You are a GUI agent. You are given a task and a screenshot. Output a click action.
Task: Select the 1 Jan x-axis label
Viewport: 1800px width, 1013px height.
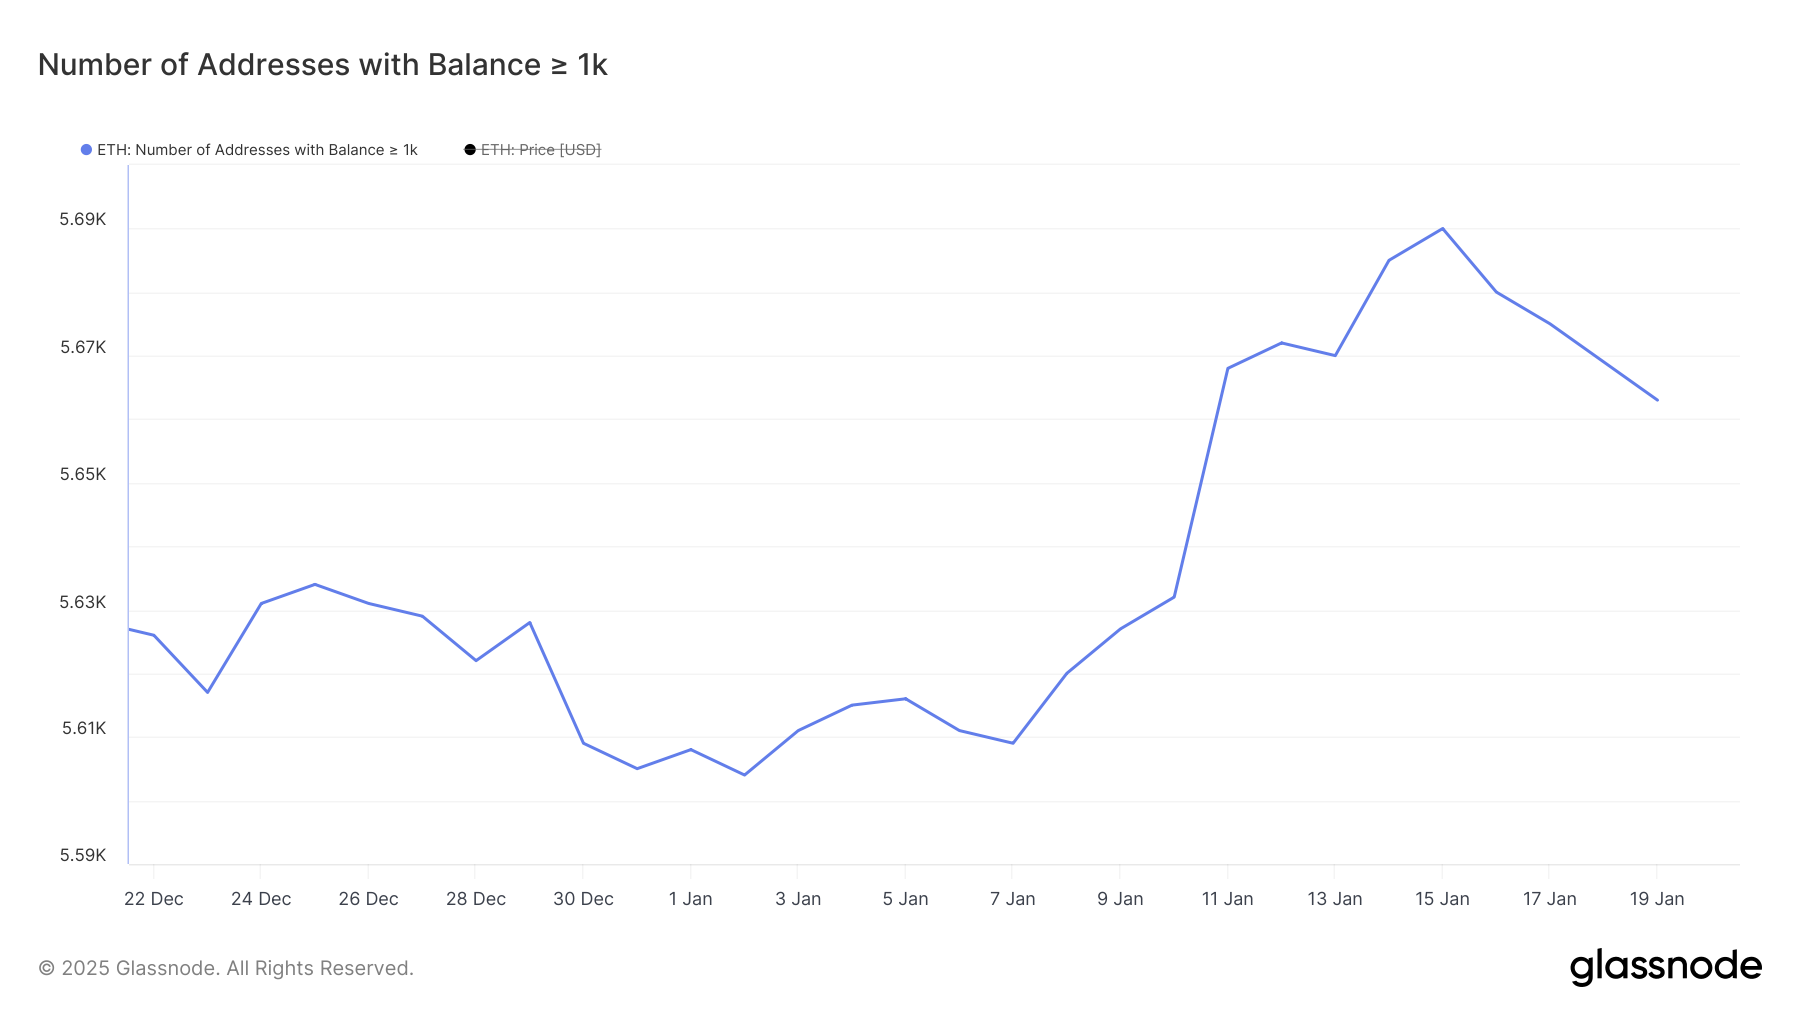point(691,899)
